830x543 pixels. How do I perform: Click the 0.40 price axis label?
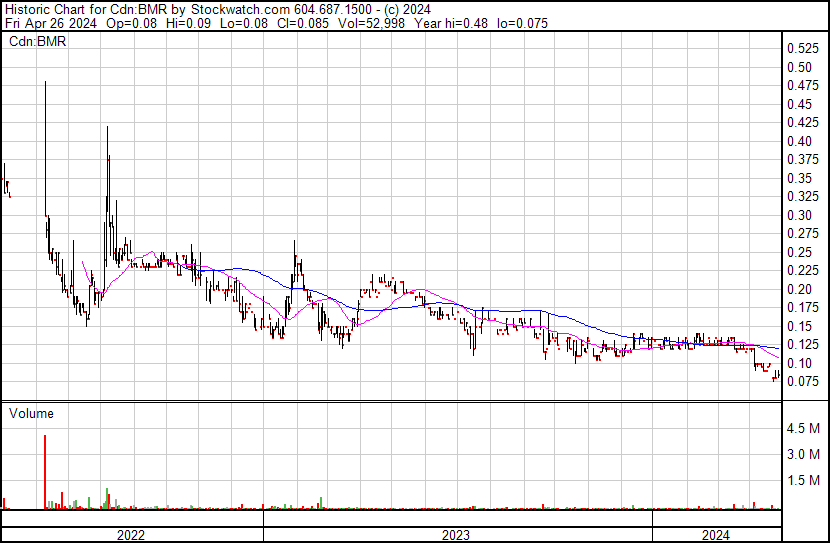799,141
